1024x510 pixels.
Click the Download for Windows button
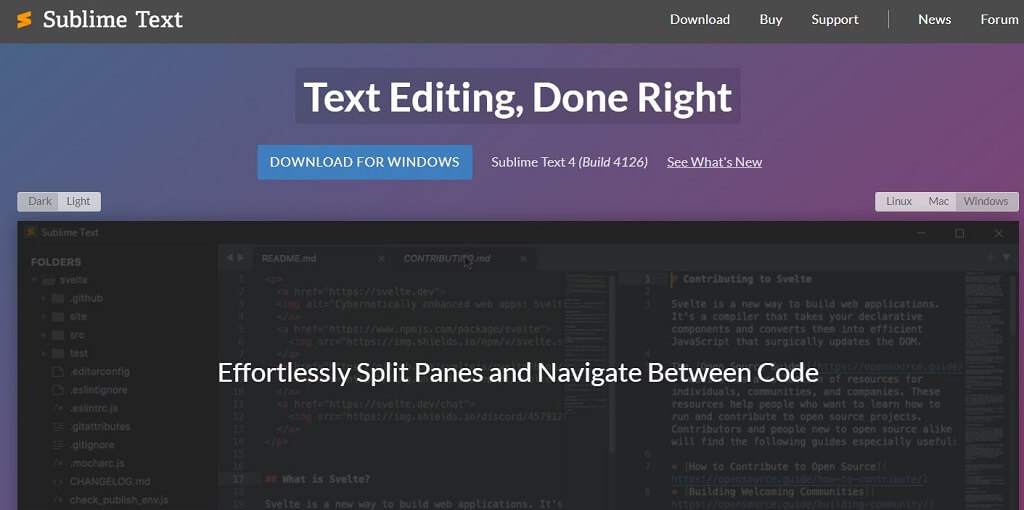364,162
